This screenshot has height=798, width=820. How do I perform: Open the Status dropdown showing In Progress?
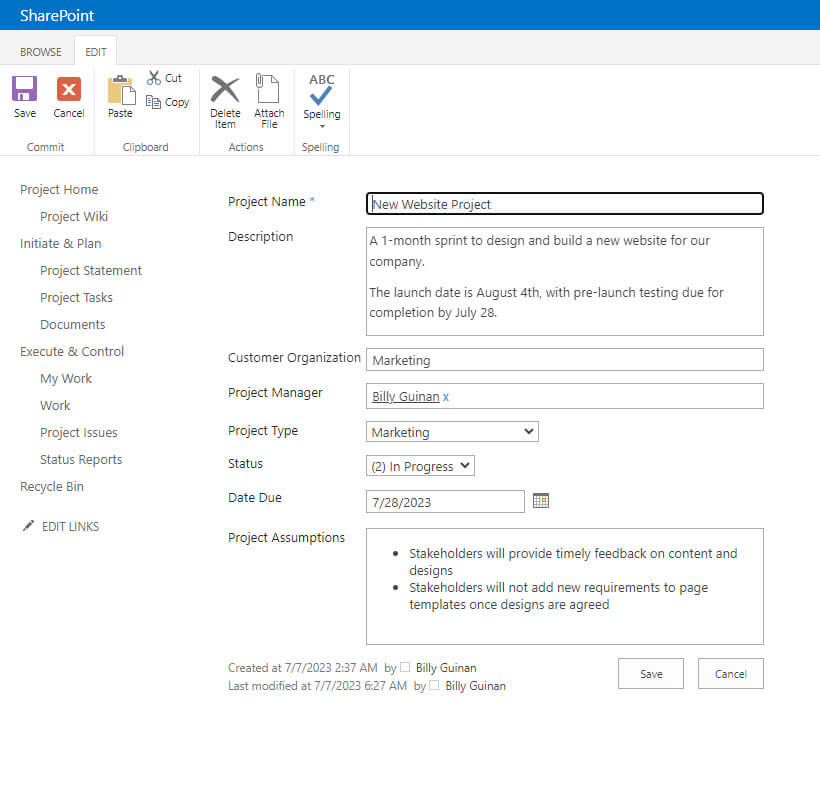click(420, 466)
